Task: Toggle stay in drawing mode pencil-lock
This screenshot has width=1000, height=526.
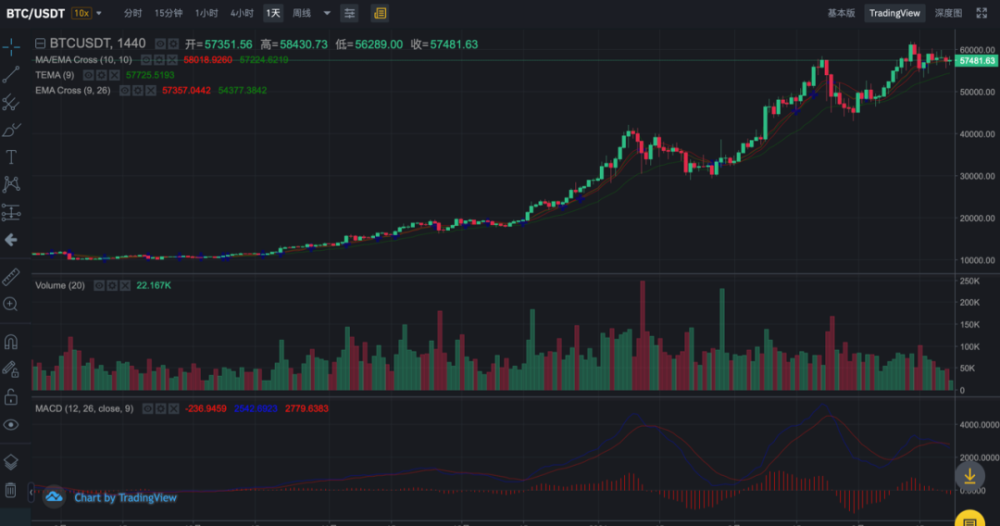Action: 11,369
